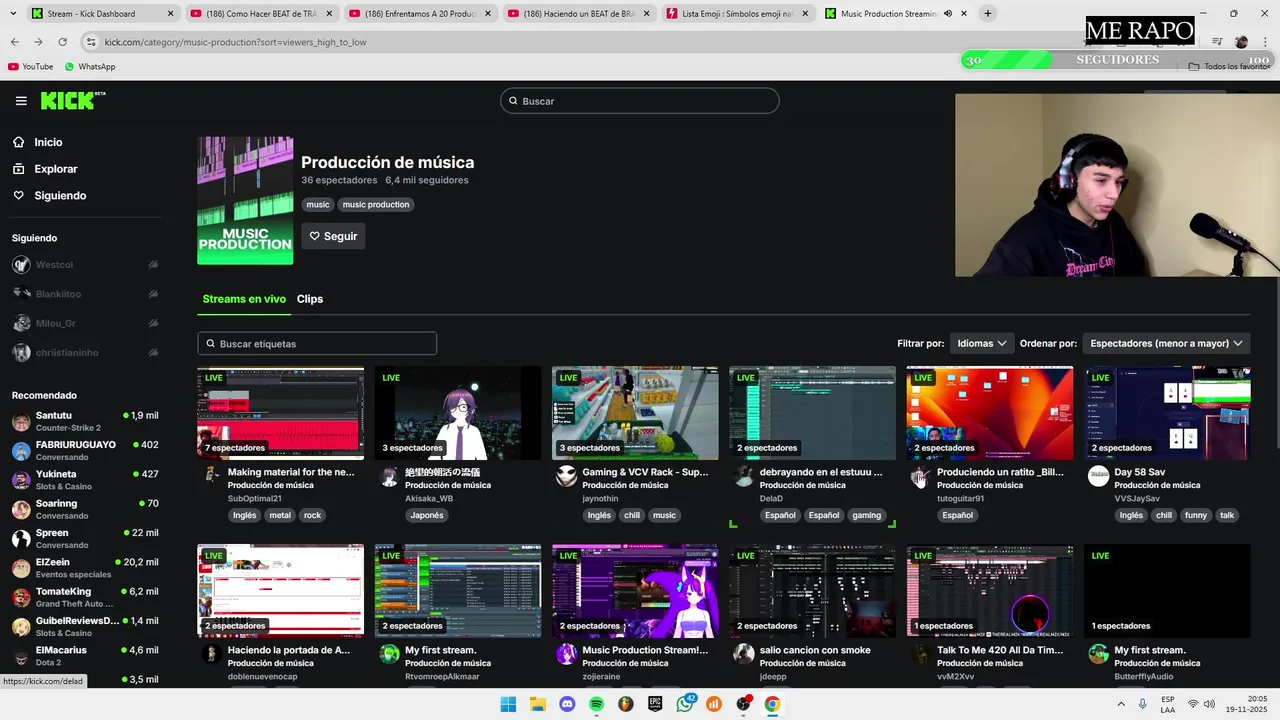Open Music Production Stream thumbnail by zojieraine
Screen dimensions: 1280x720
[635, 591]
